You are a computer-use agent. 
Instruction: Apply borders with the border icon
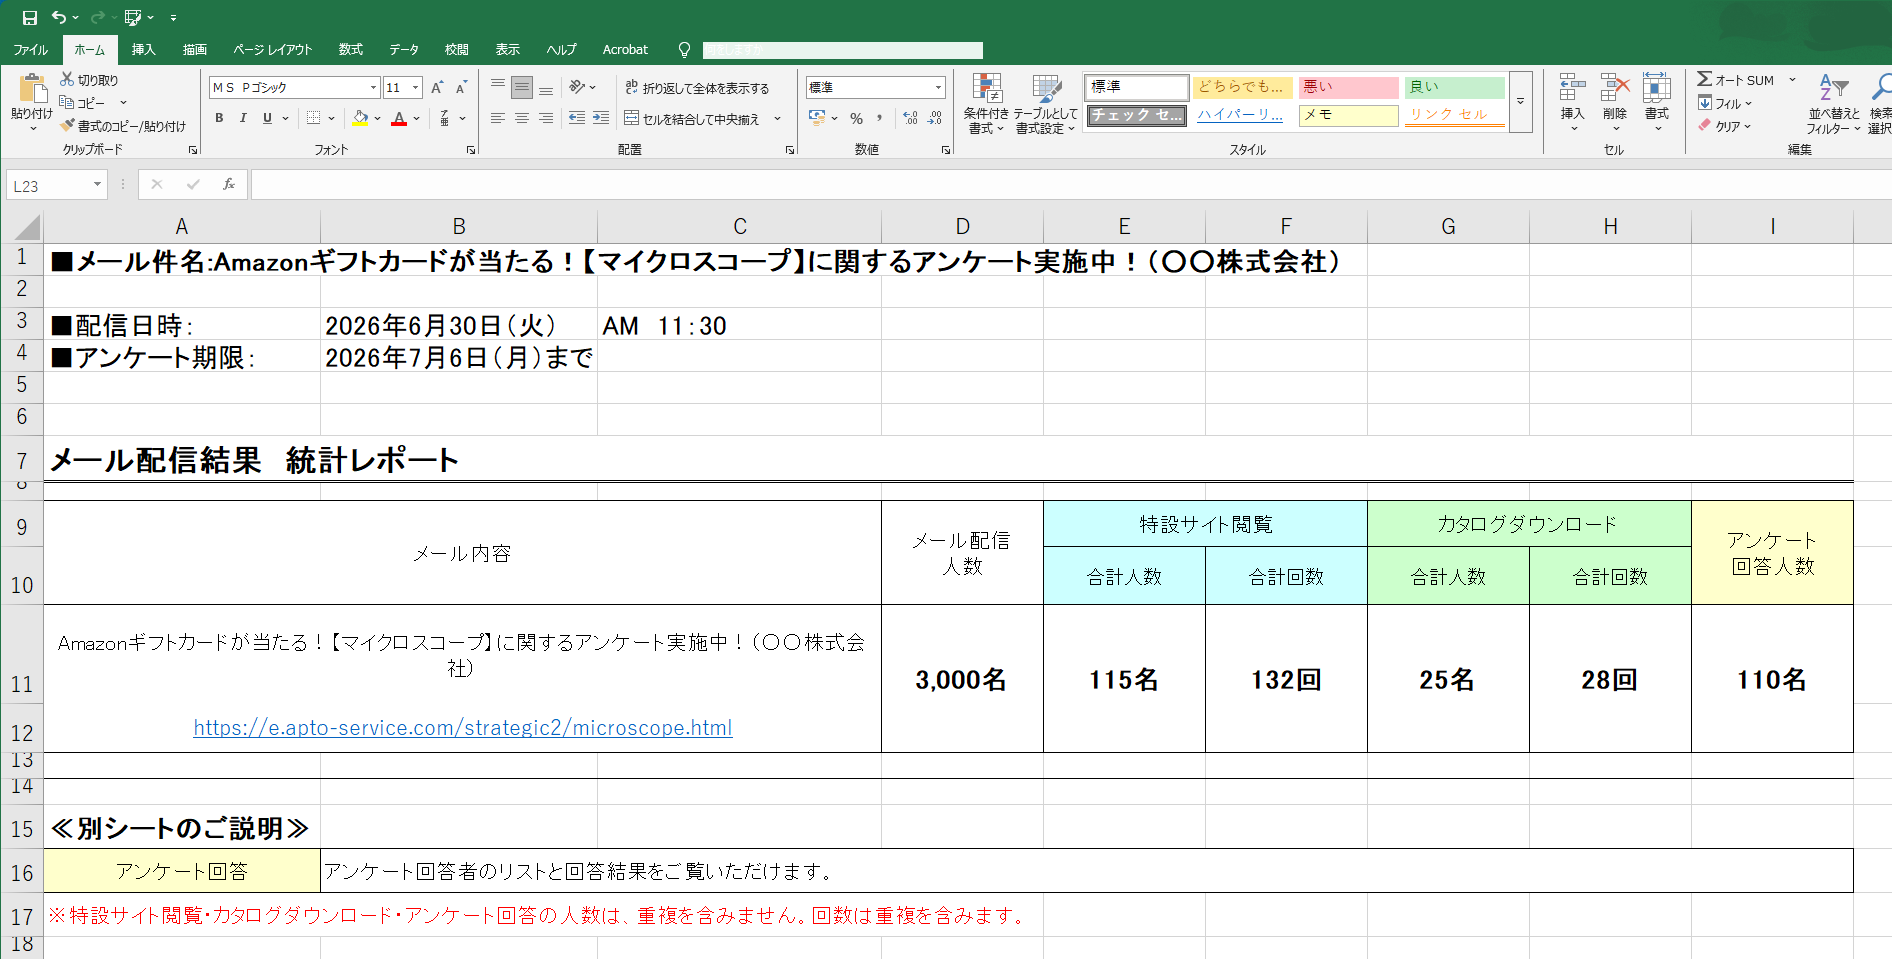click(314, 118)
